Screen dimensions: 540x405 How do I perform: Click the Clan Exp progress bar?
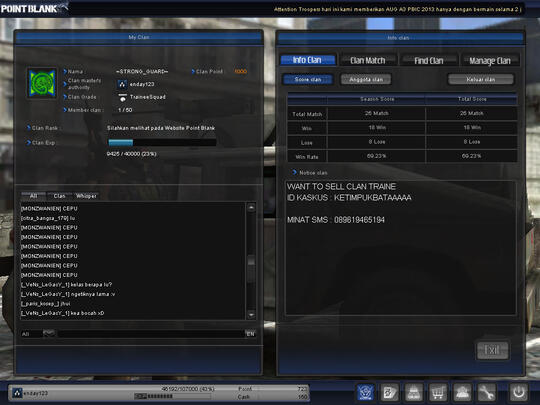click(162, 143)
